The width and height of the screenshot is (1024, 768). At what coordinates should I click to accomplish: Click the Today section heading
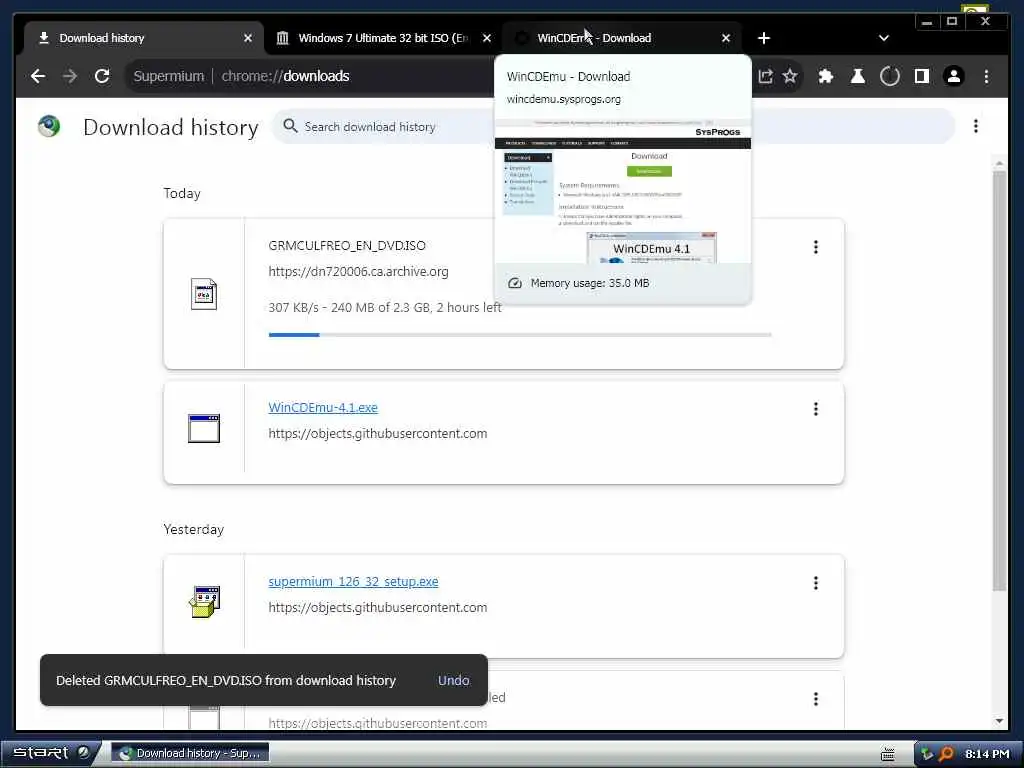tap(182, 193)
